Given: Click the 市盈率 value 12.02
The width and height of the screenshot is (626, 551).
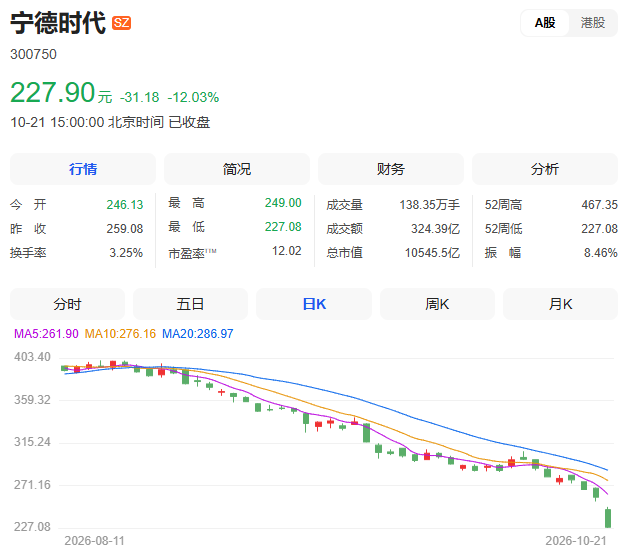Looking at the screenshot, I should pos(287,251).
